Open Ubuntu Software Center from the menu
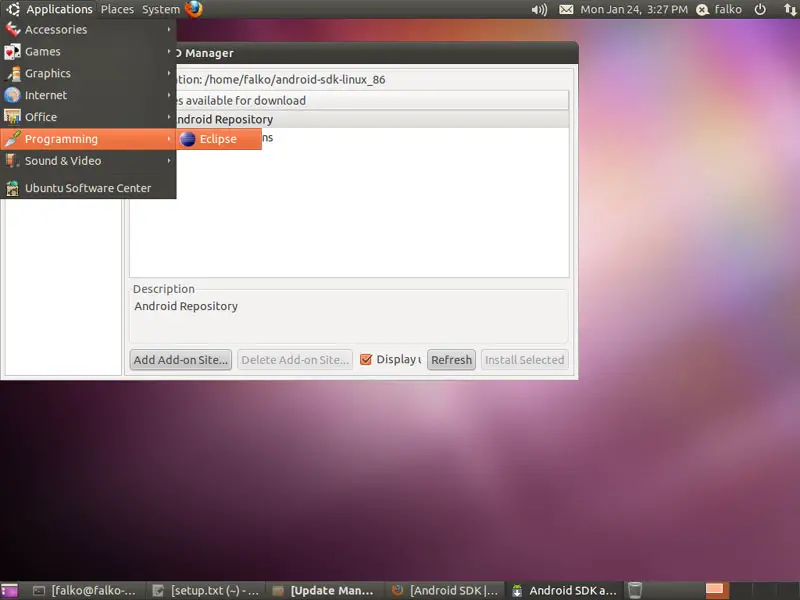The height and width of the screenshot is (600, 800). tap(88, 188)
